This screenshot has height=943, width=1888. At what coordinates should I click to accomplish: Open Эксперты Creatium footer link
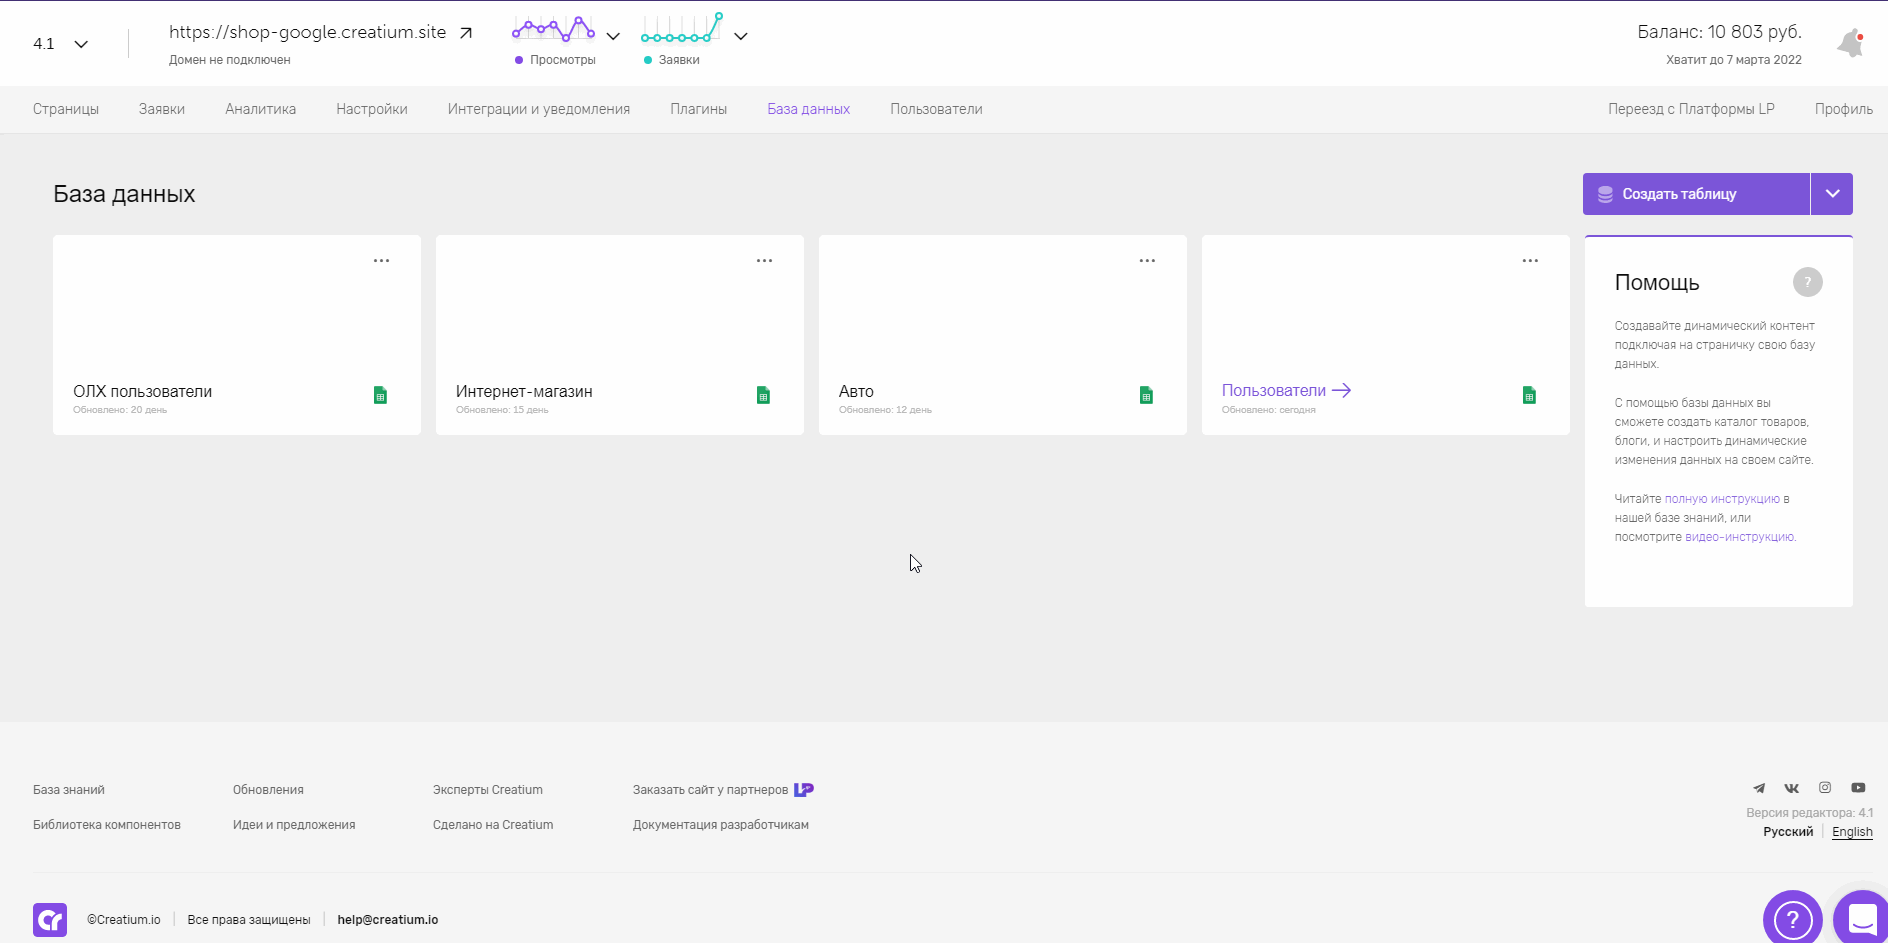[488, 789]
